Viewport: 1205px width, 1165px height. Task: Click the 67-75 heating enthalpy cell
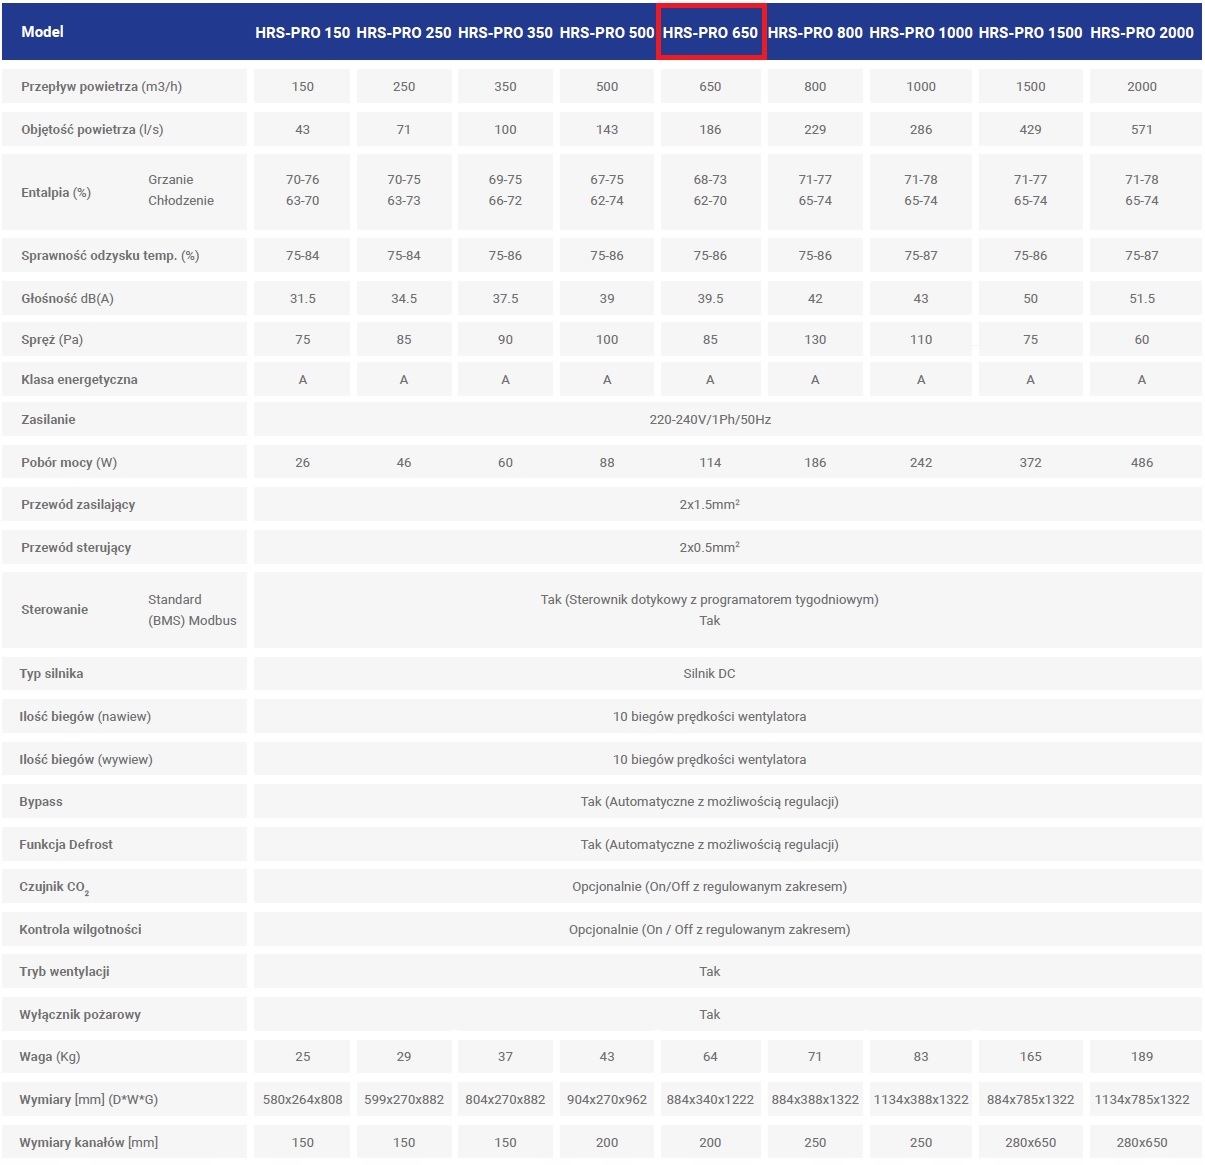(607, 180)
